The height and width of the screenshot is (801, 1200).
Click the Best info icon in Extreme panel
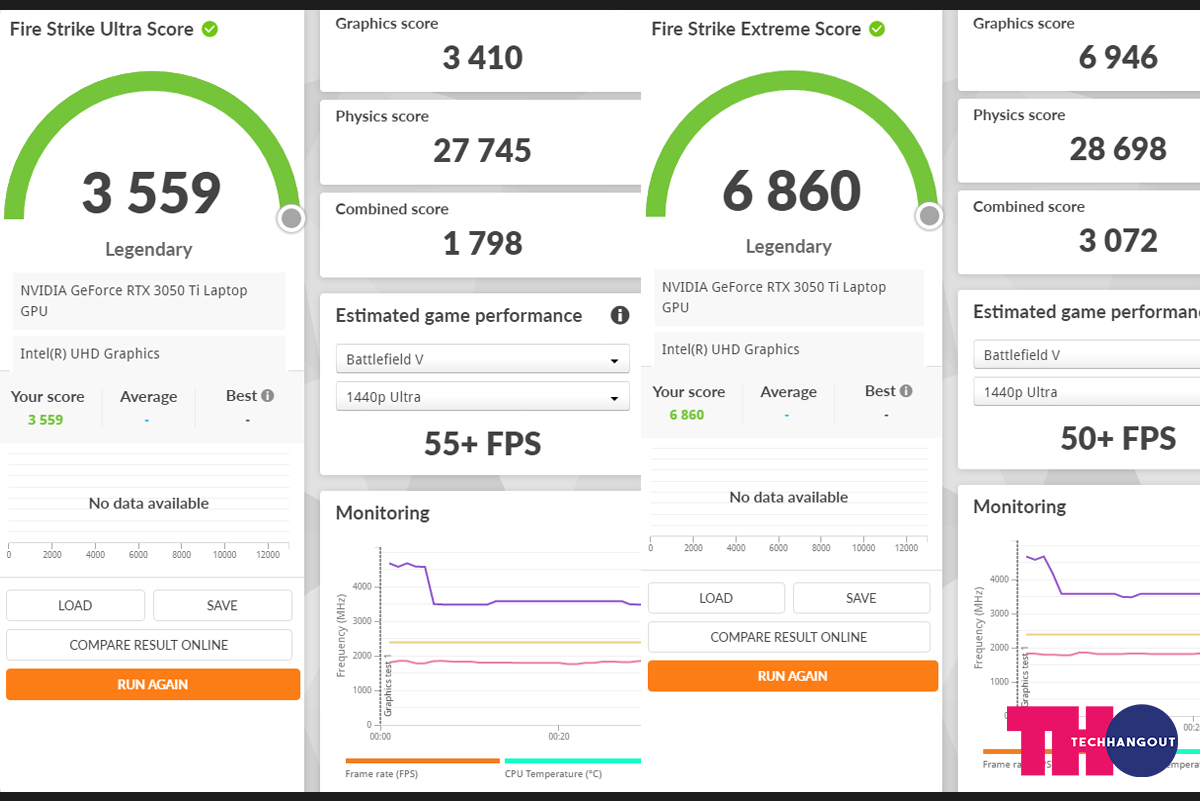pos(906,392)
